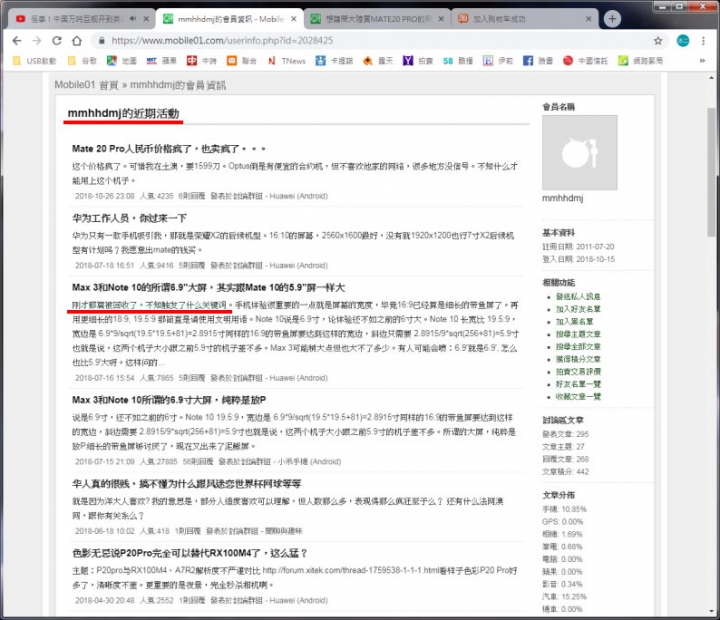Click 好友名單一覽 link

(x=578, y=384)
